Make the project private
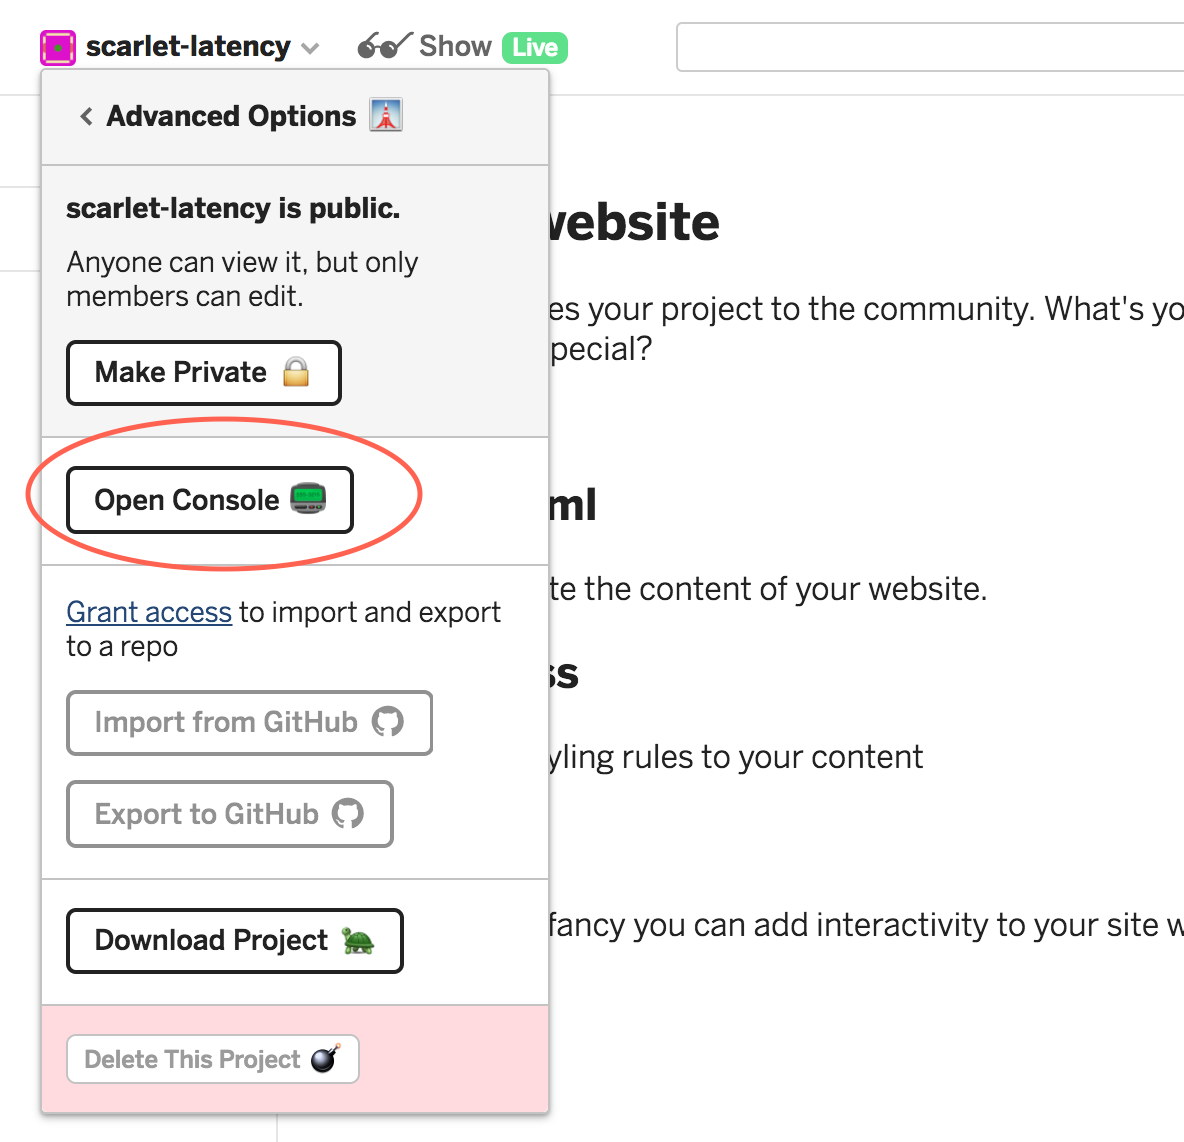The width and height of the screenshot is (1184, 1142). [x=203, y=373]
